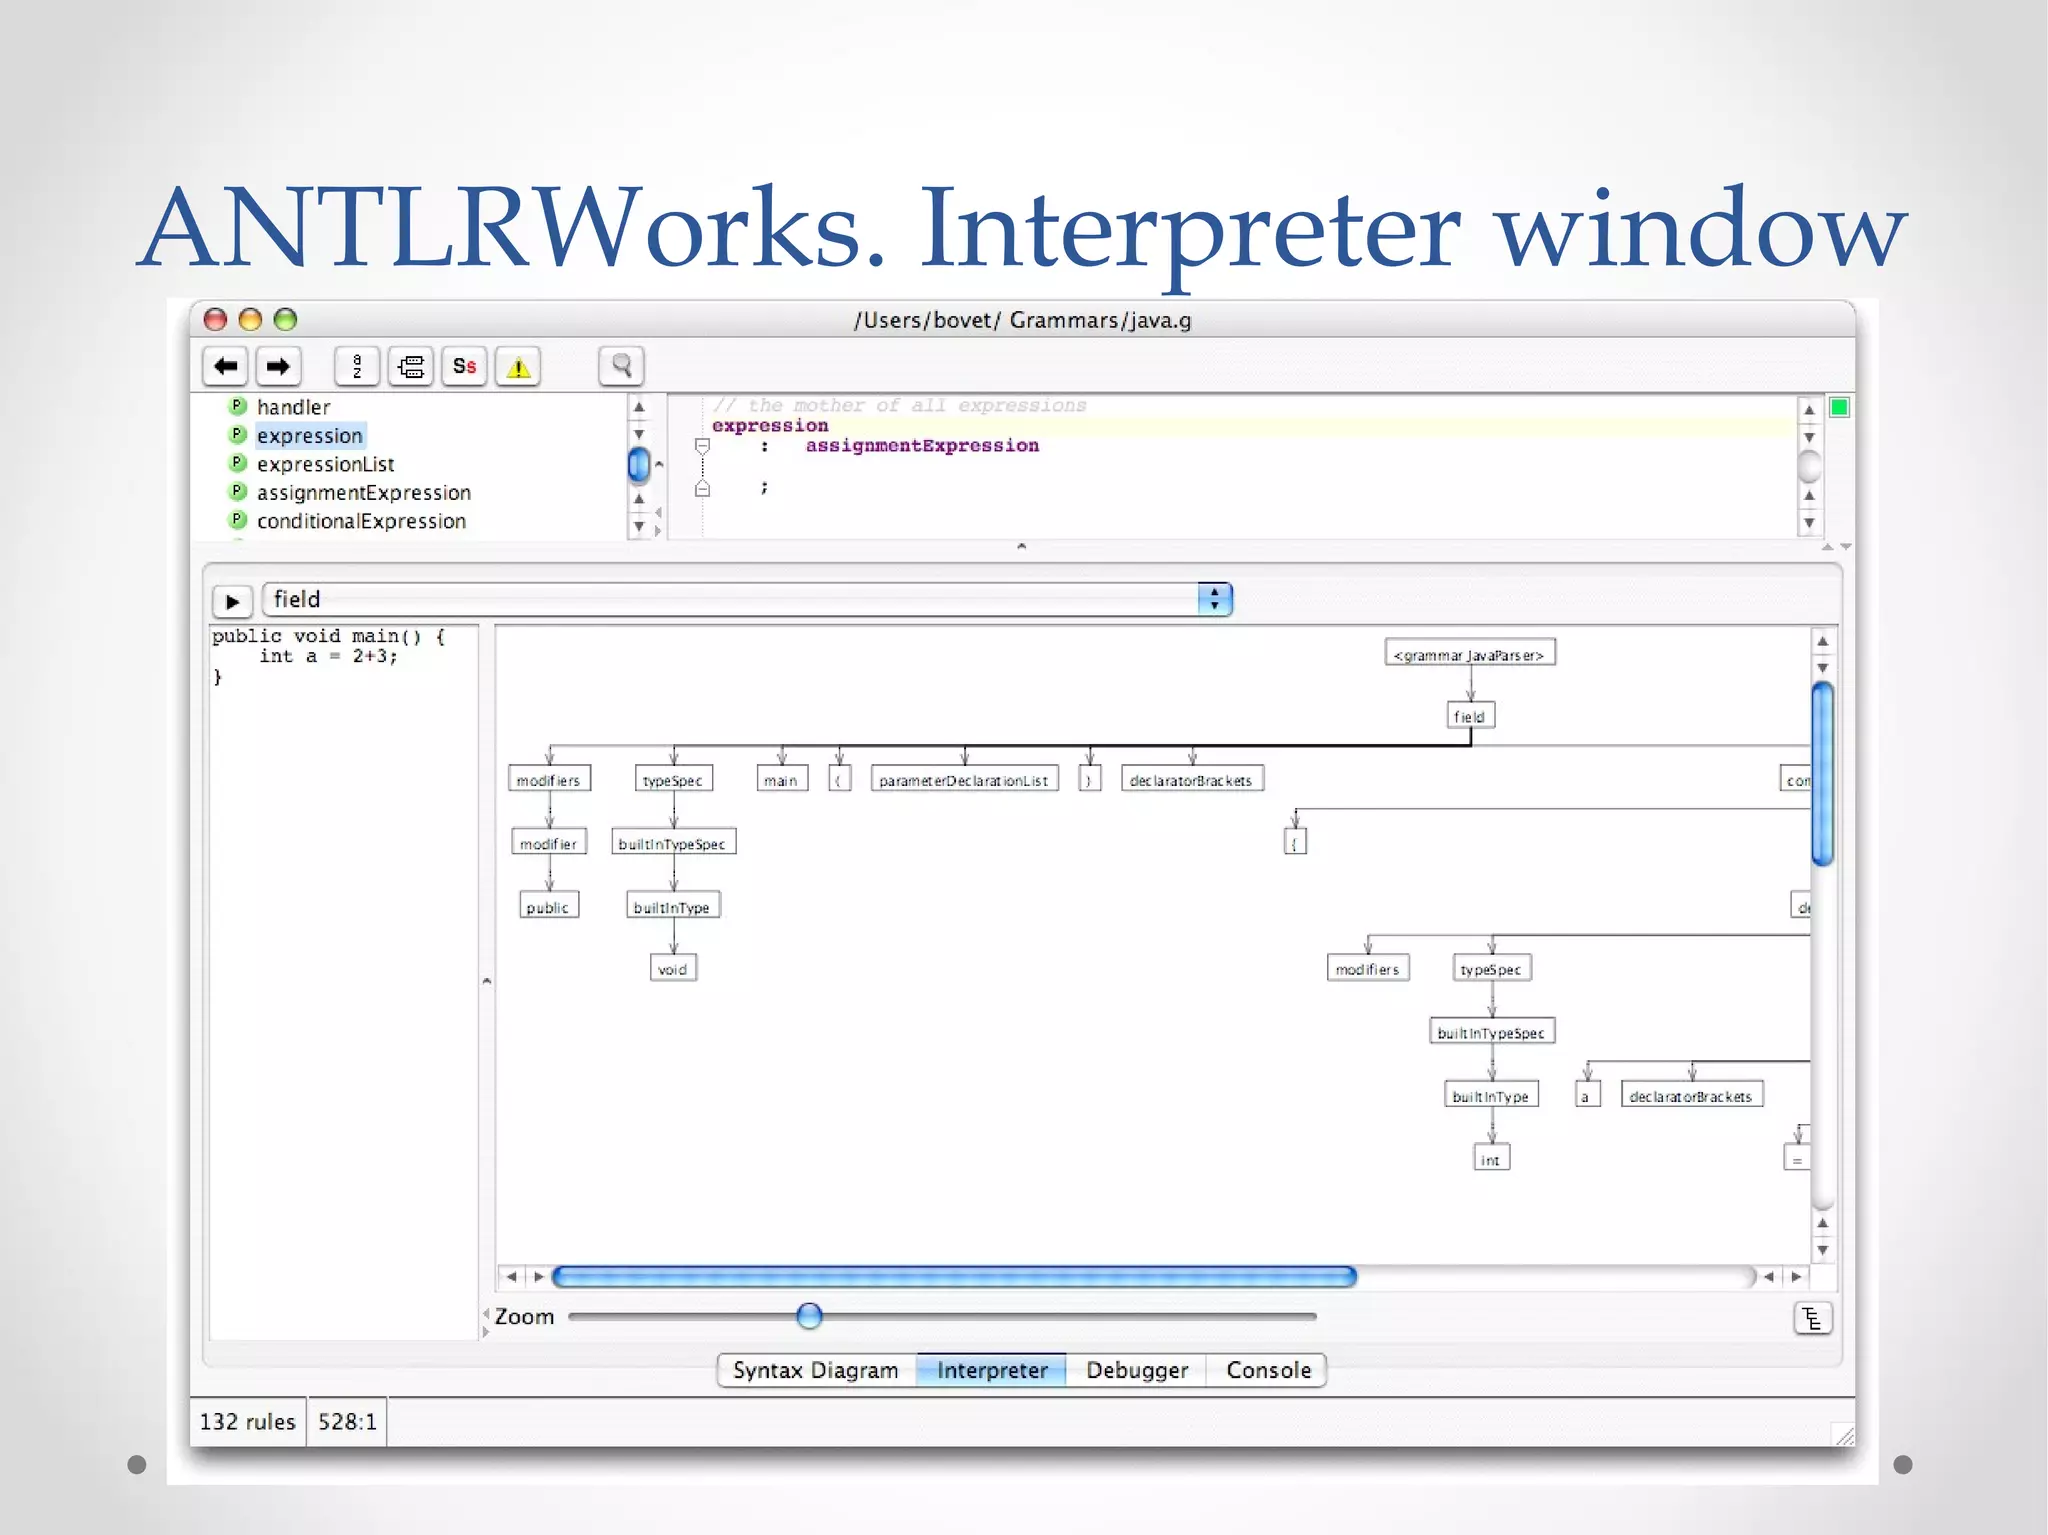Click the green zoom window button
This screenshot has width=2048, height=1535.
coord(285,320)
